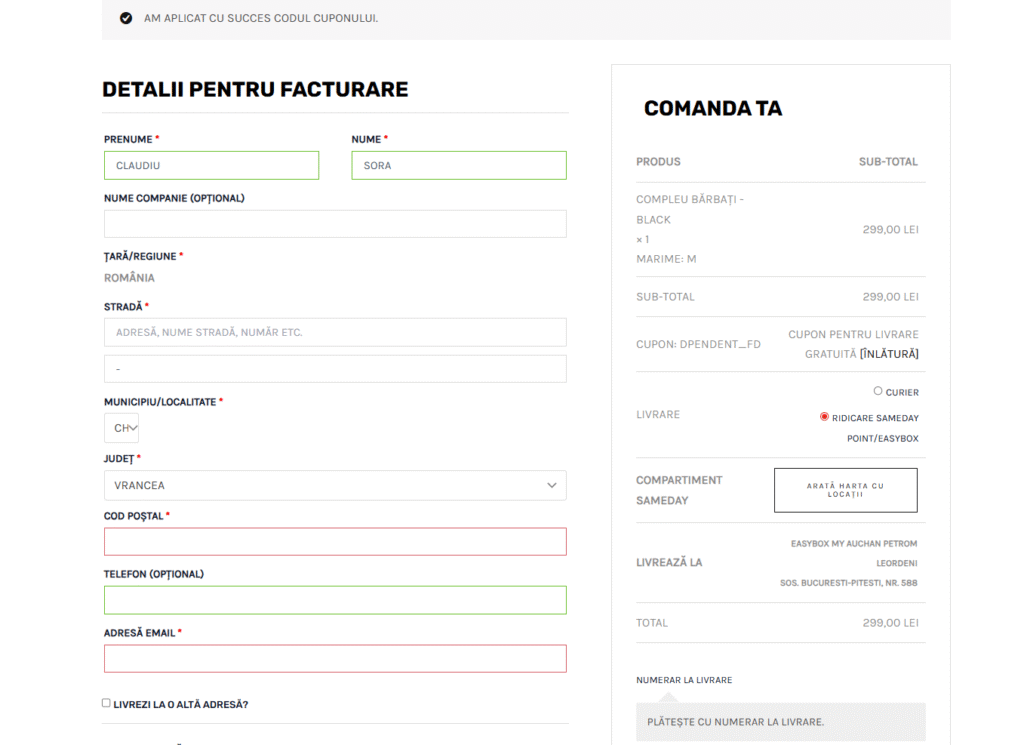Click the second address line field

tap(334, 369)
